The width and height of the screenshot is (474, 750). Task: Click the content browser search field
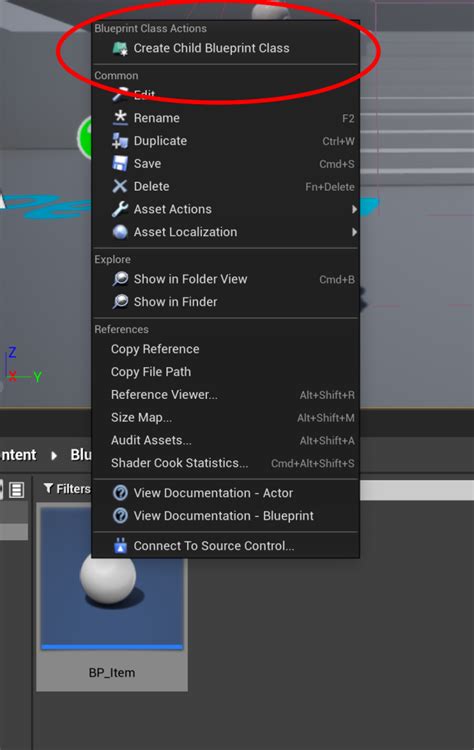416,491
